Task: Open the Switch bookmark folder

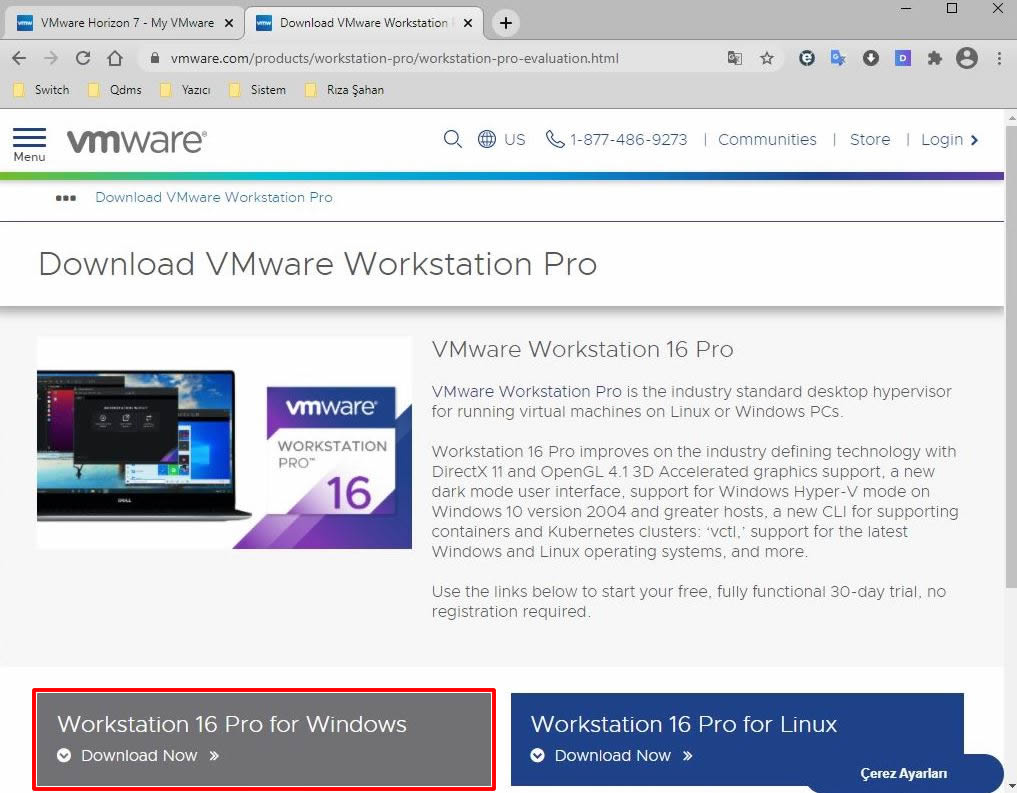Action: click(x=42, y=90)
